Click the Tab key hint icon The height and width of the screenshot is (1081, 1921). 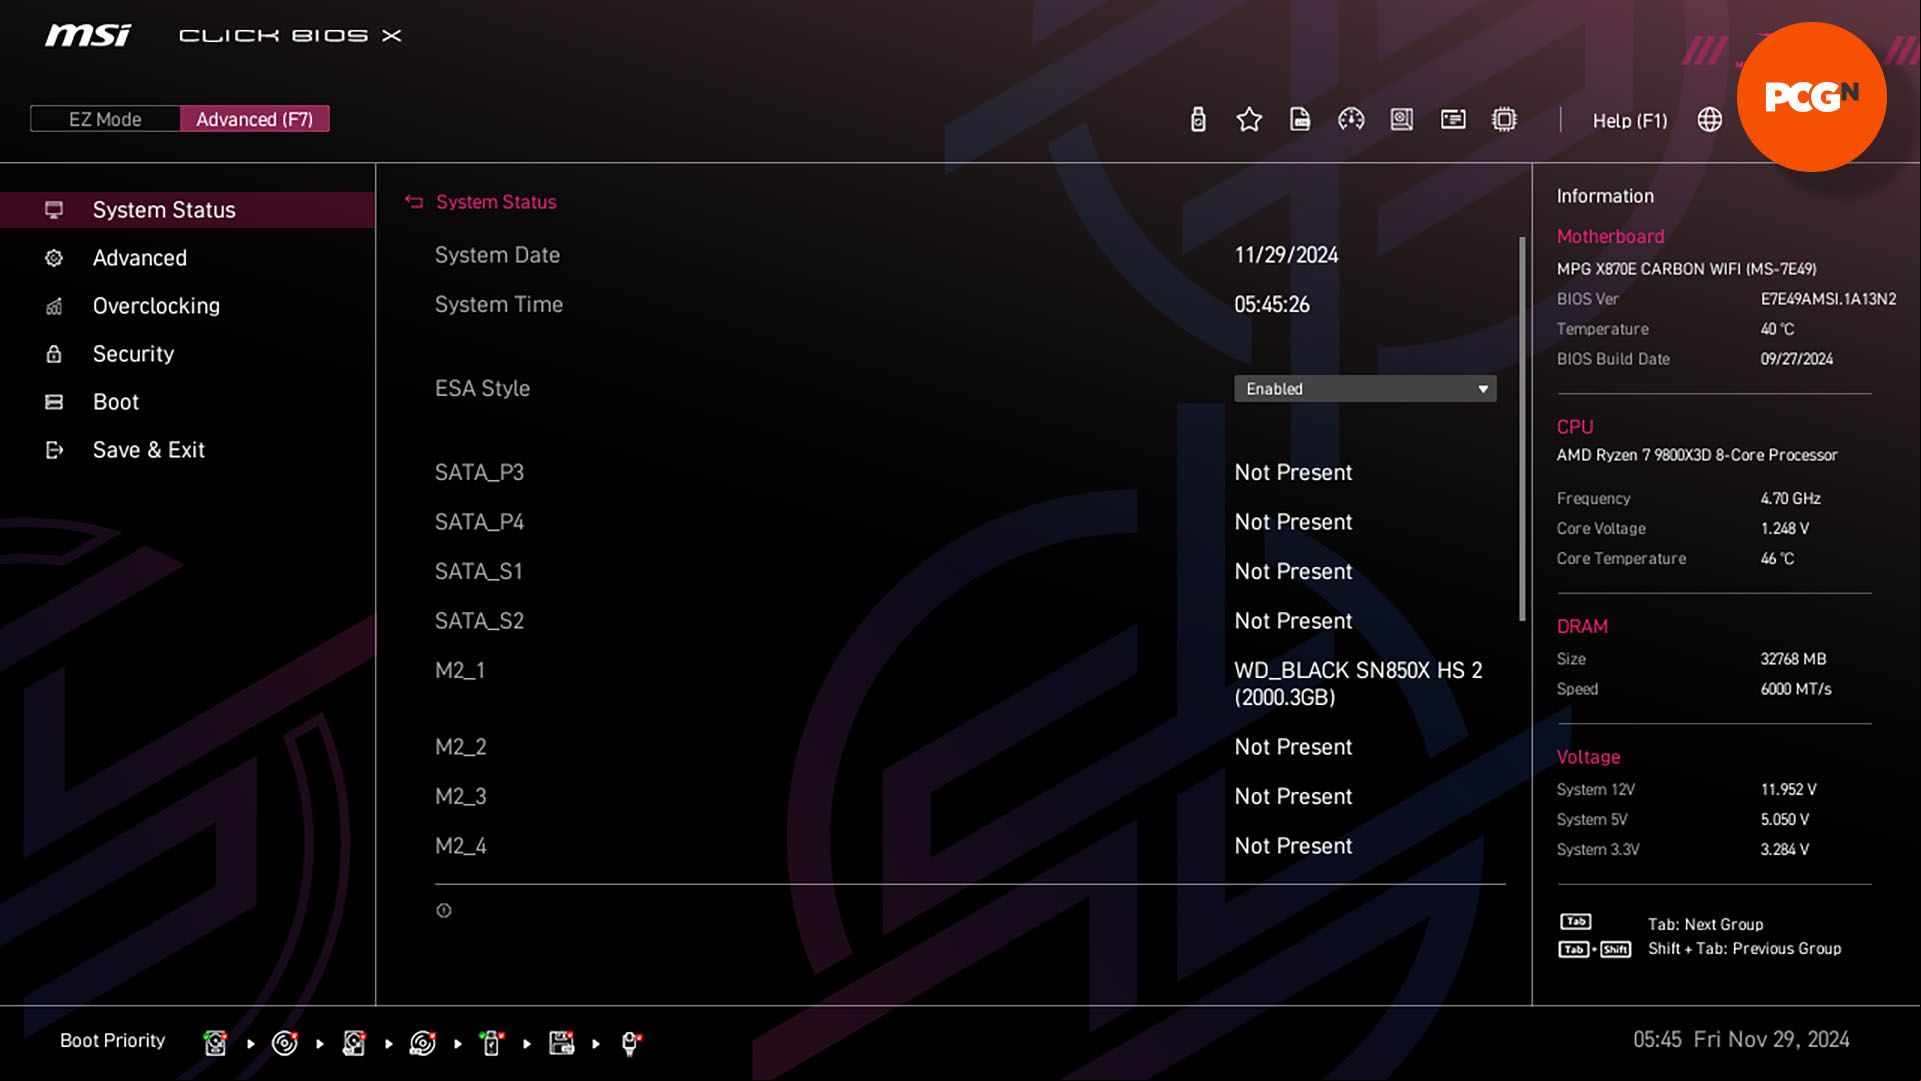tap(1575, 921)
